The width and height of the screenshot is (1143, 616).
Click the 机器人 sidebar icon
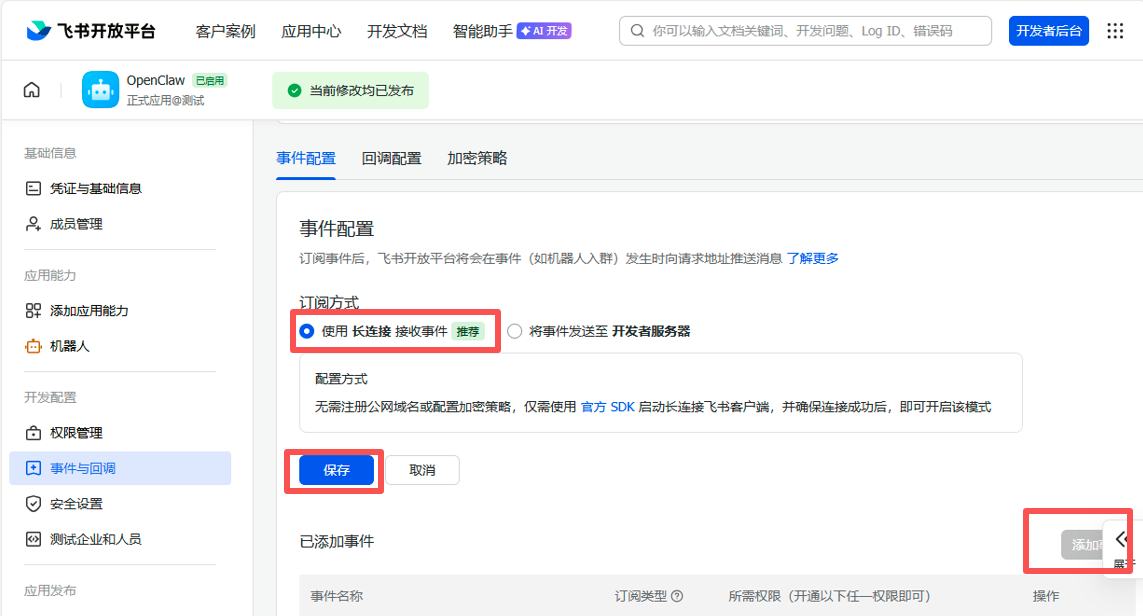click(x=33, y=346)
